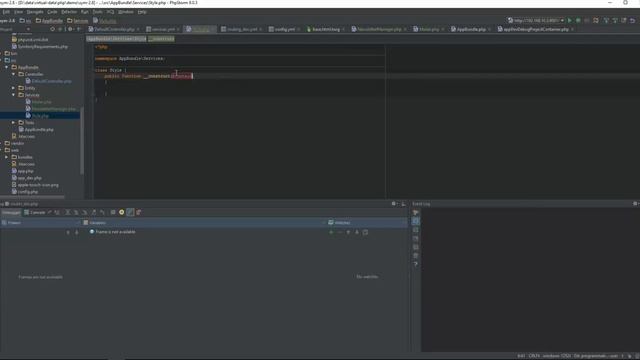Image resolution: width=640 pixels, height=360 pixels.
Task: Click the Remove watch minus icon
Action: (340, 232)
